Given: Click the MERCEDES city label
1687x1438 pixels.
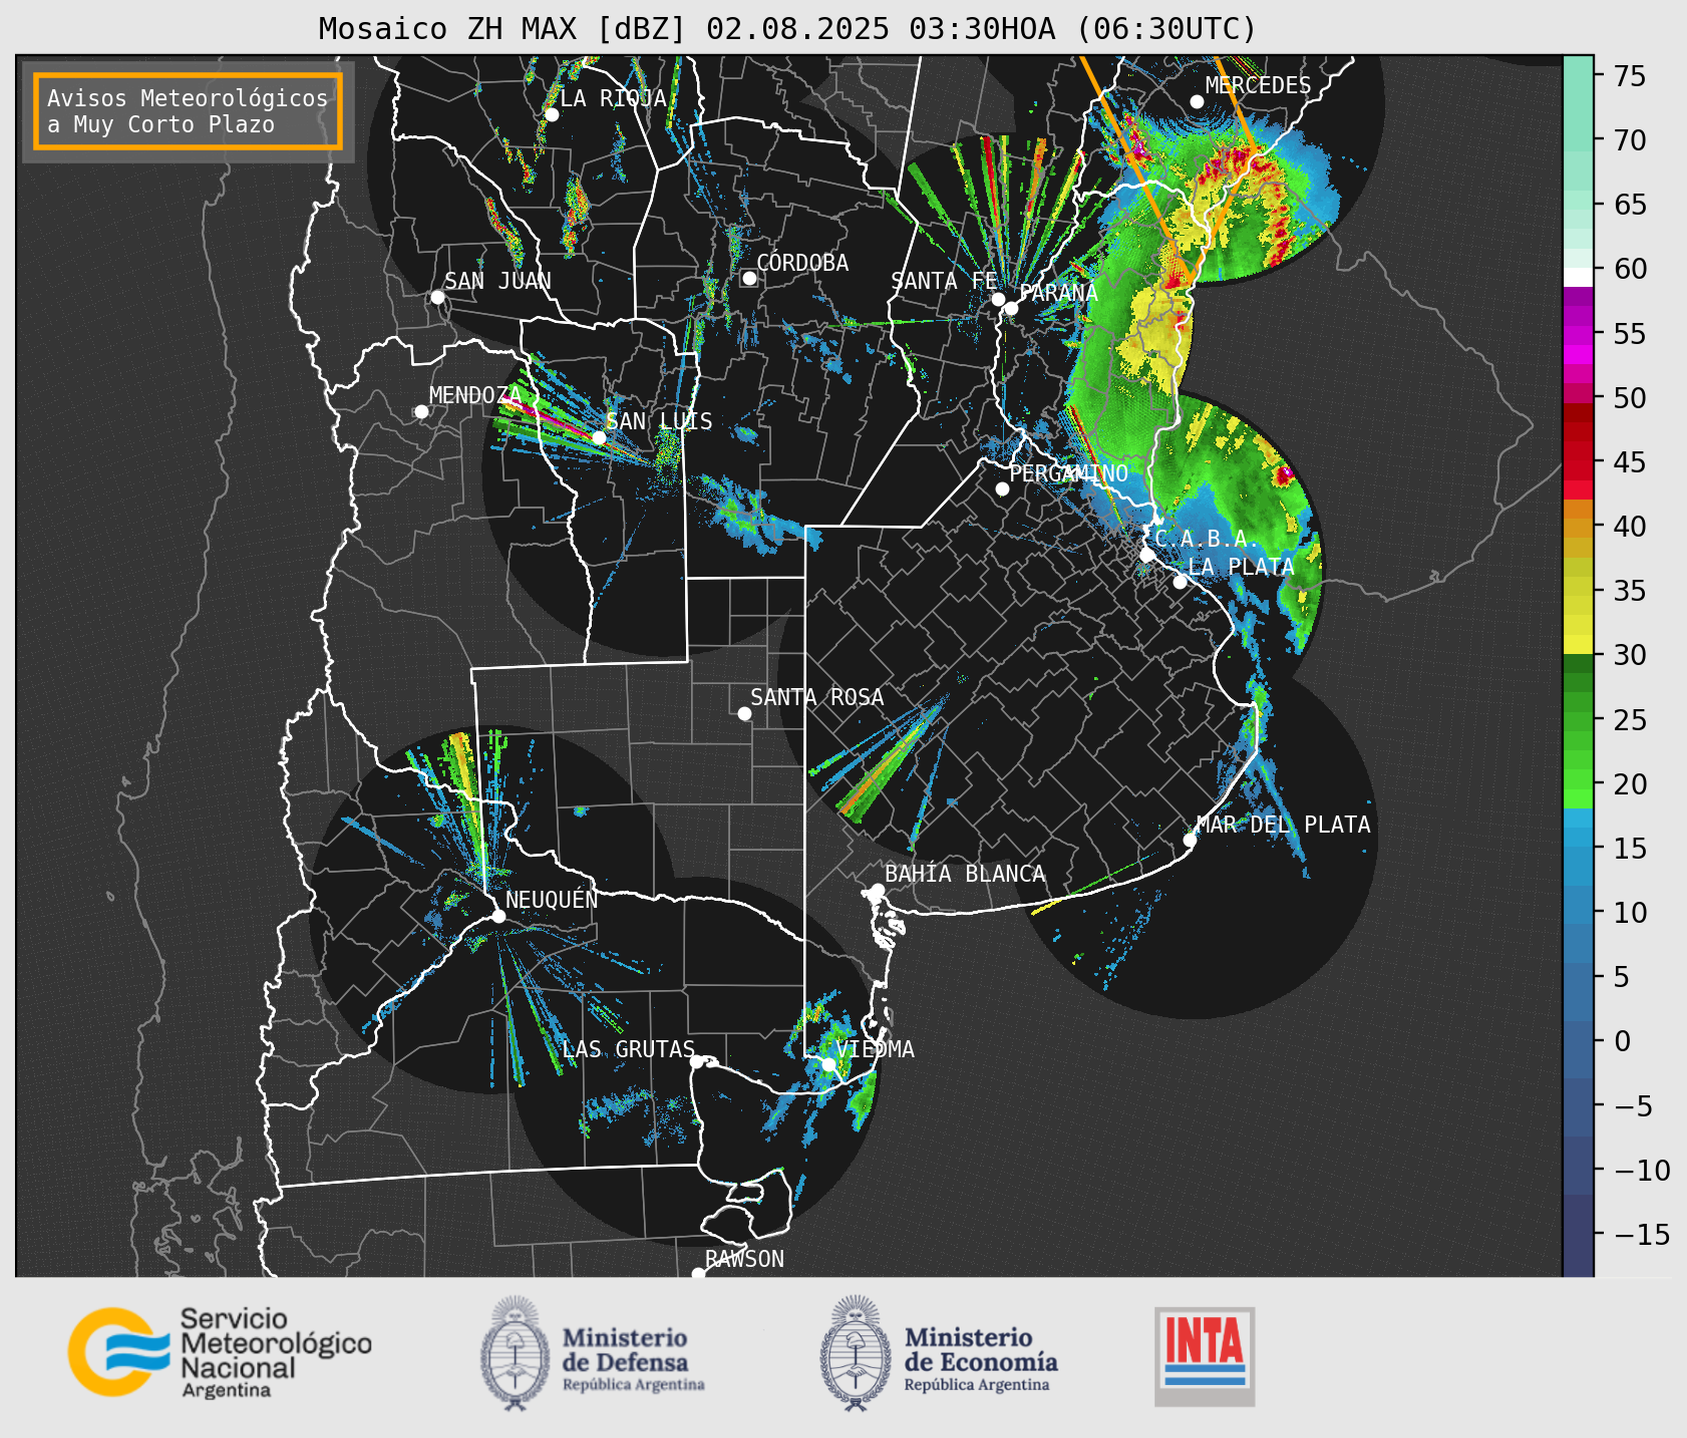Looking at the screenshot, I should pyautogui.click(x=1258, y=86).
